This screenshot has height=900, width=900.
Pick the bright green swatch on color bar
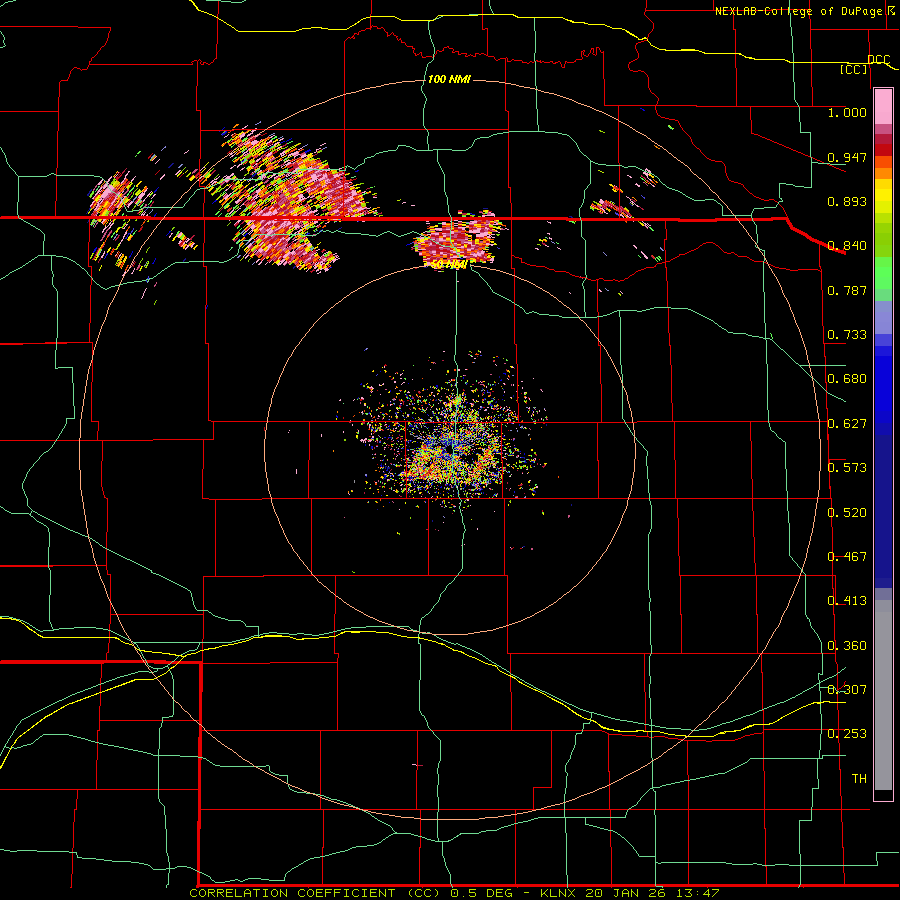[883, 273]
